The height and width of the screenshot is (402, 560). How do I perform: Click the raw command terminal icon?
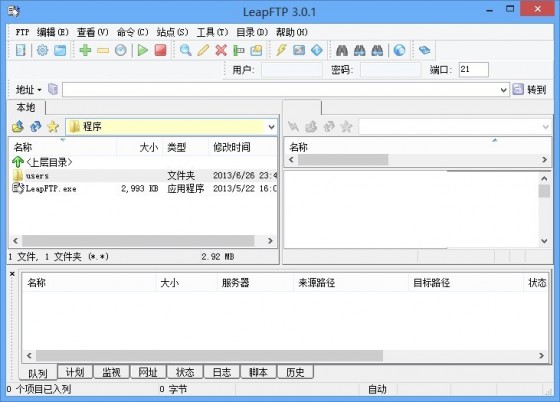299,50
